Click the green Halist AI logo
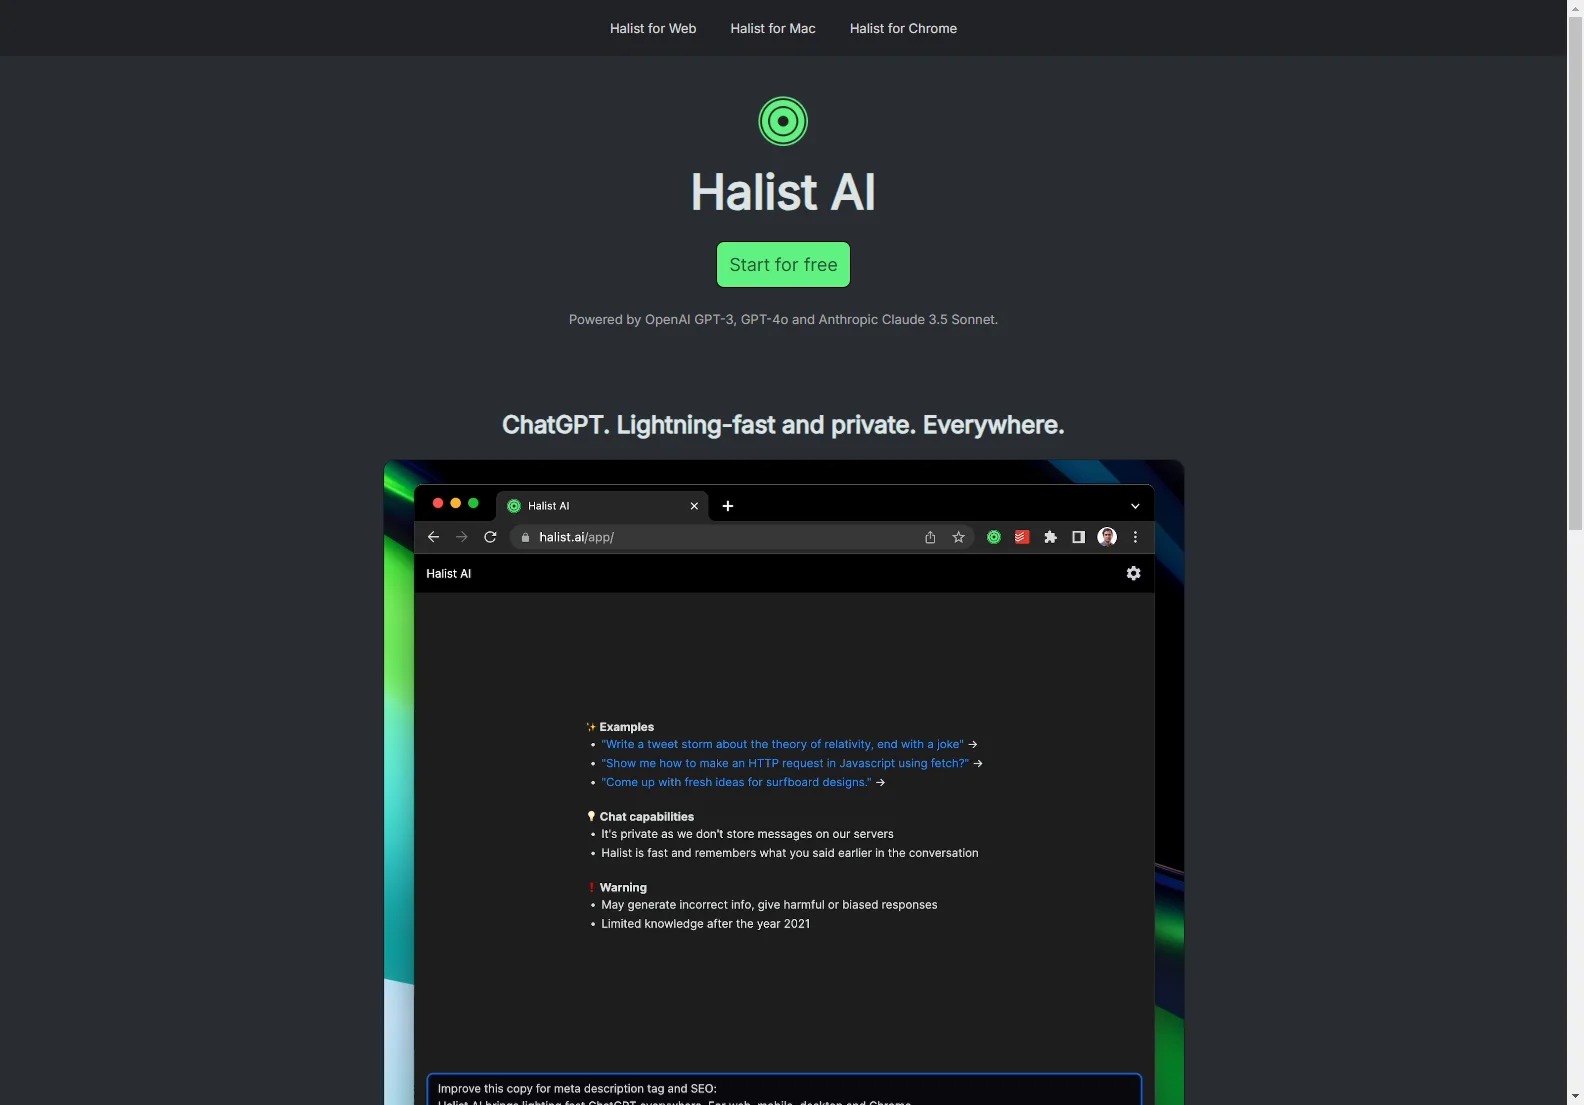1584x1105 pixels. click(783, 121)
